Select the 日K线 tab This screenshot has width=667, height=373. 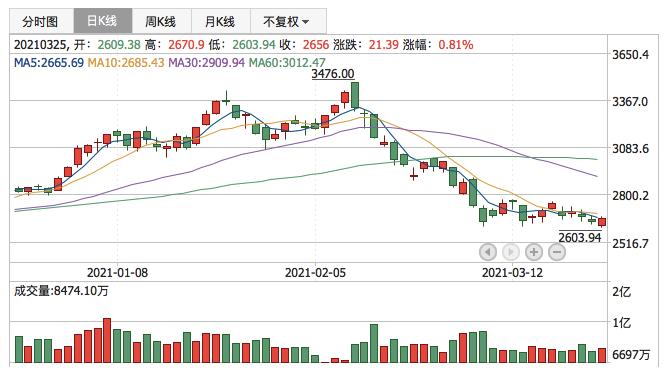coord(103,20)
